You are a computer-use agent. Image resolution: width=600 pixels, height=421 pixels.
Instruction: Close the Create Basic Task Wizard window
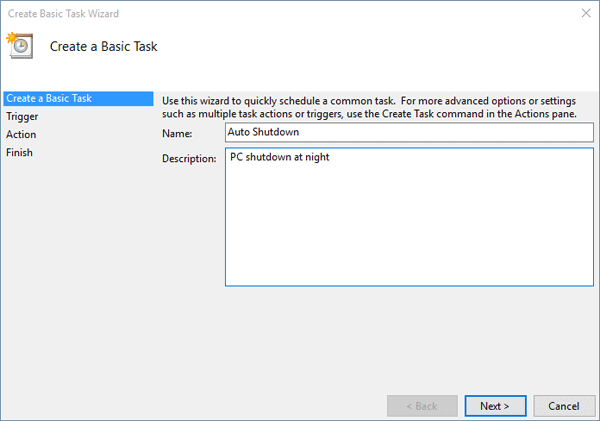pos(583,13)
